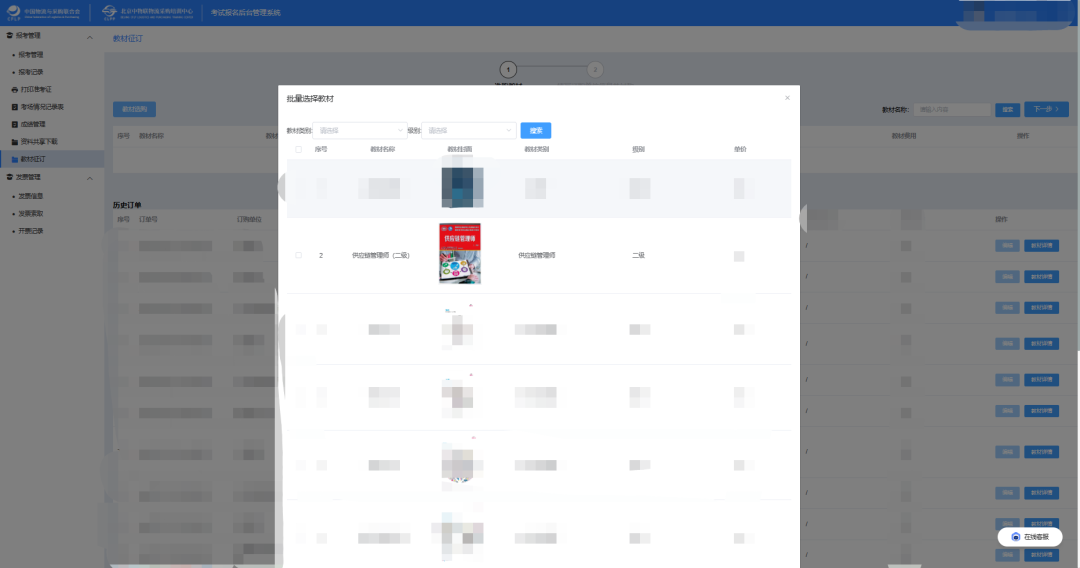The height and width of the screenshot is (568, 1080).
Task: Click 下一步 button on background page
Action: tap(1046, 109)
